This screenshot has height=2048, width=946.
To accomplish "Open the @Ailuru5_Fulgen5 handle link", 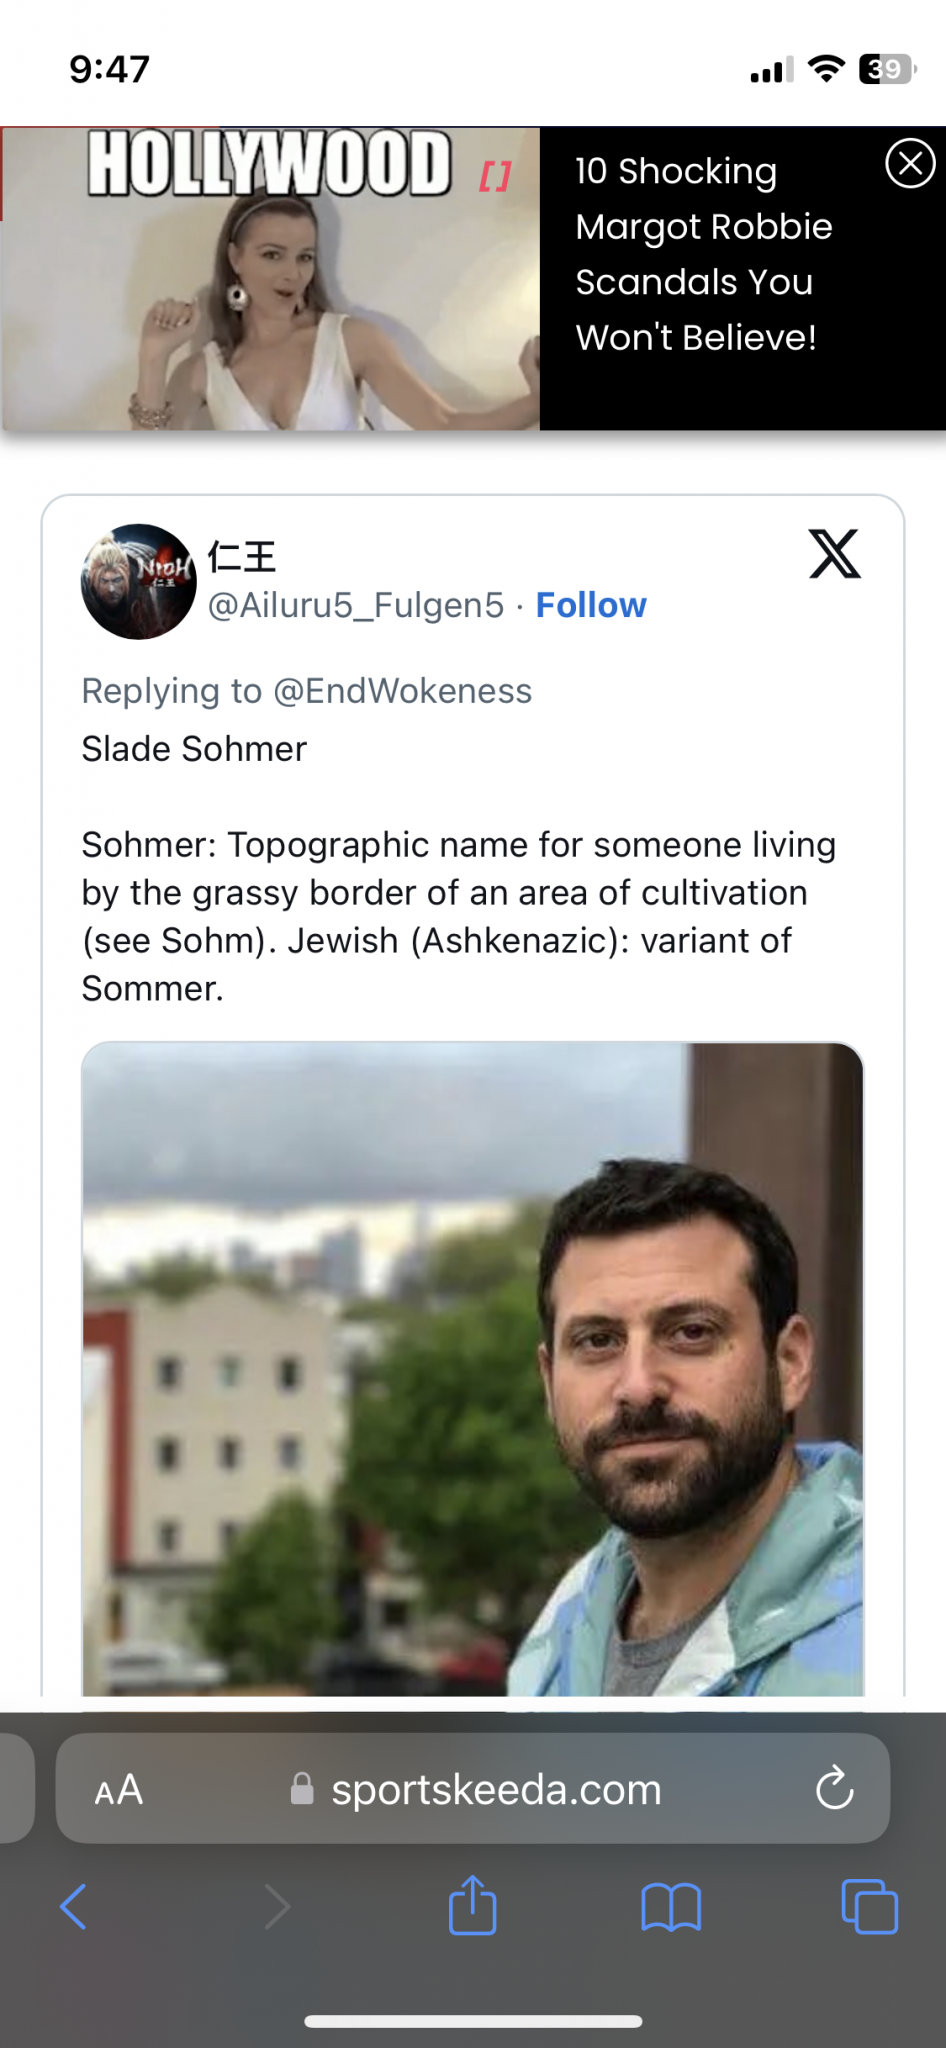I will coord(355,605).
